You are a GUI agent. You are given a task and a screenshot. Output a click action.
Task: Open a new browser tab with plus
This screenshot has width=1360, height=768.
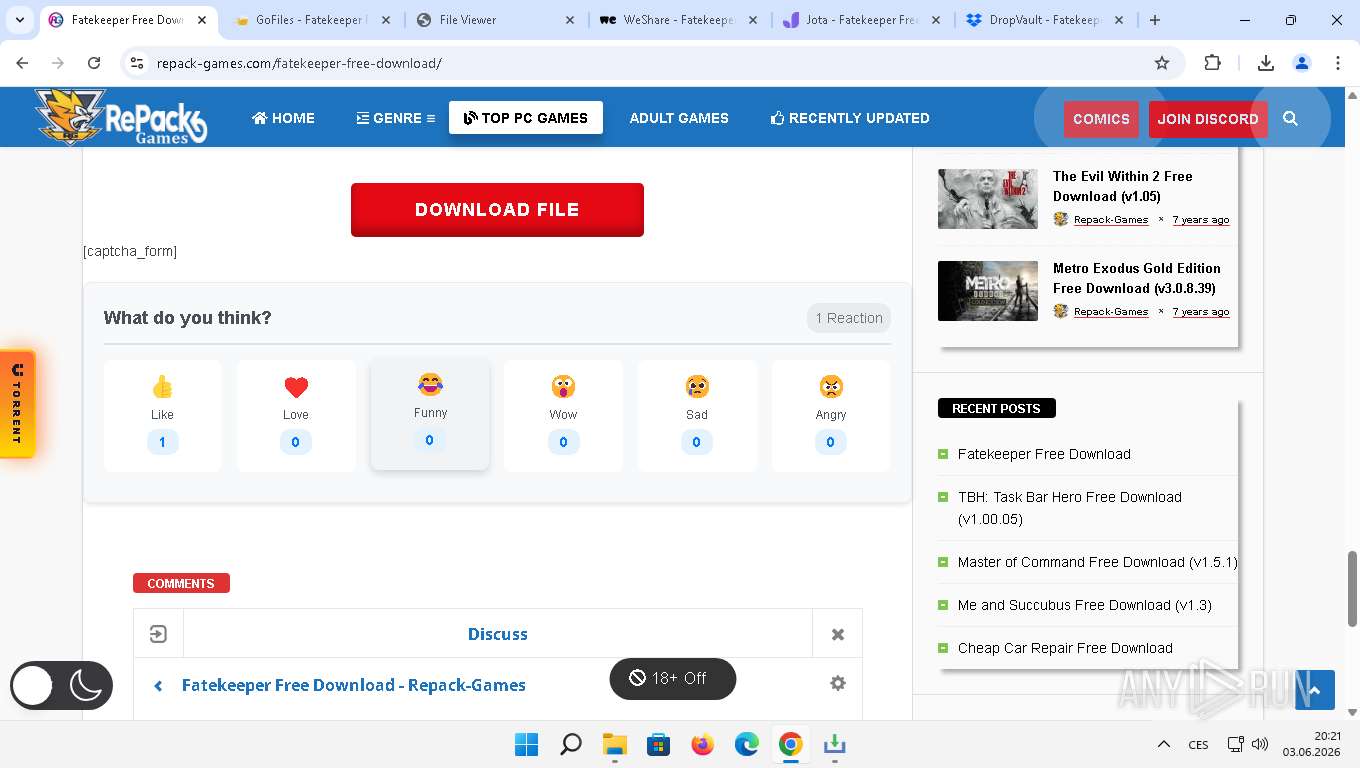coord(1155,20)
